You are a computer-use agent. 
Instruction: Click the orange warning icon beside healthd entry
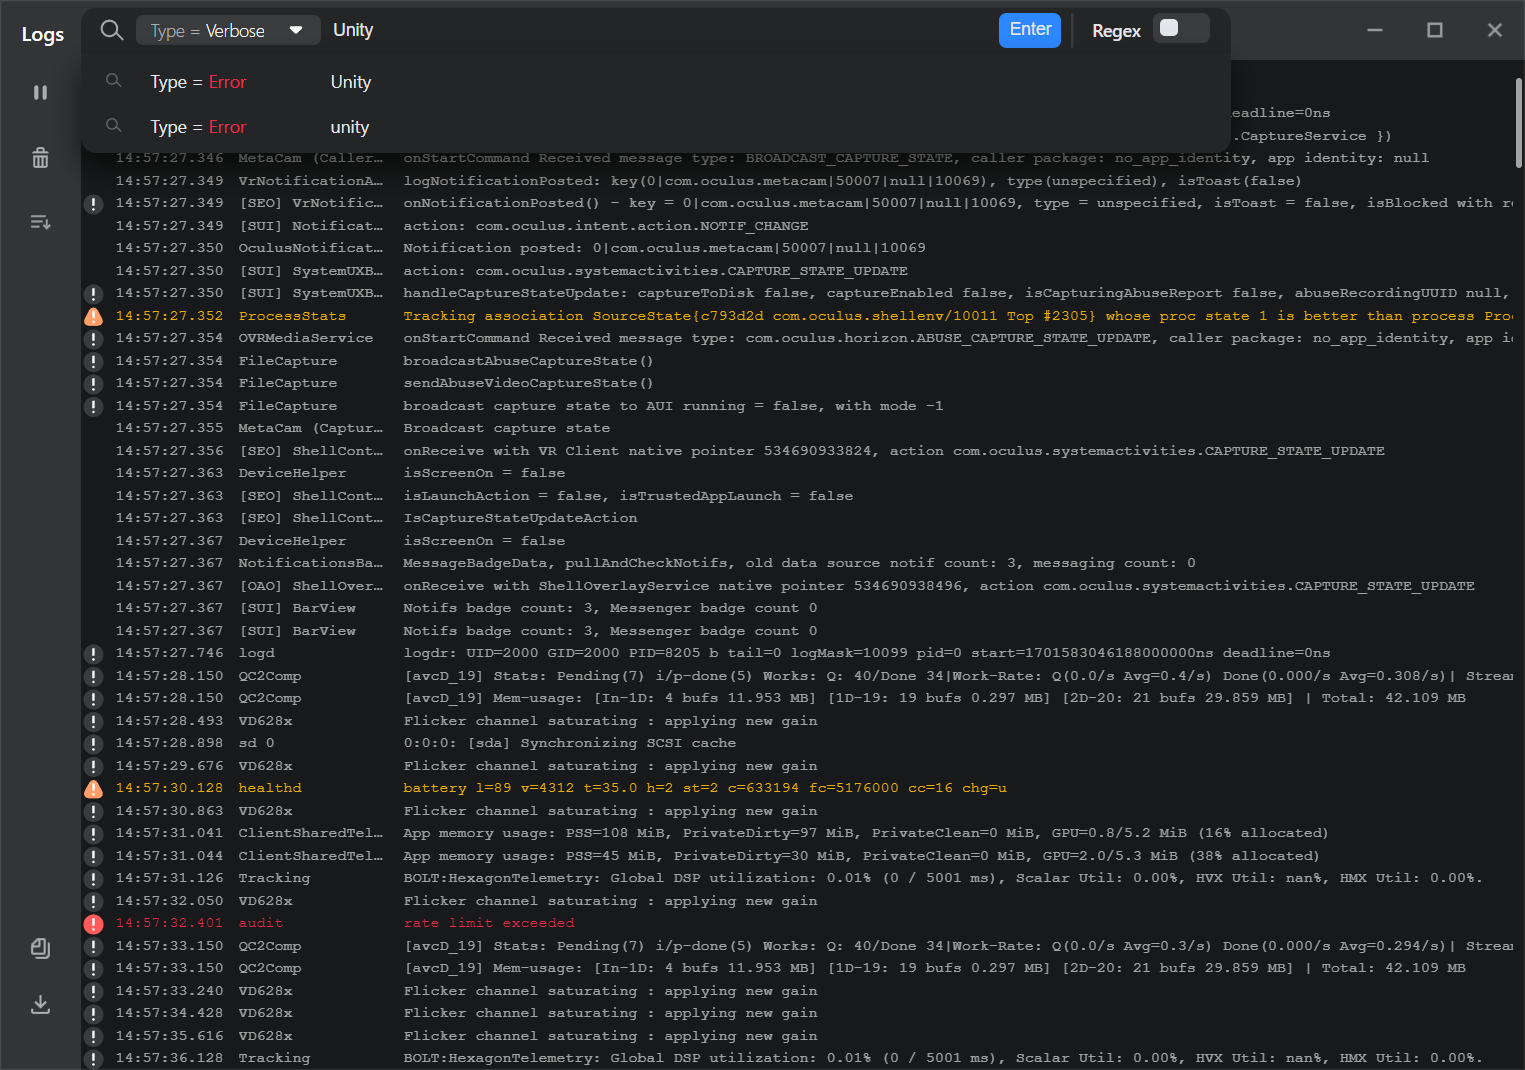pos(93,789)
